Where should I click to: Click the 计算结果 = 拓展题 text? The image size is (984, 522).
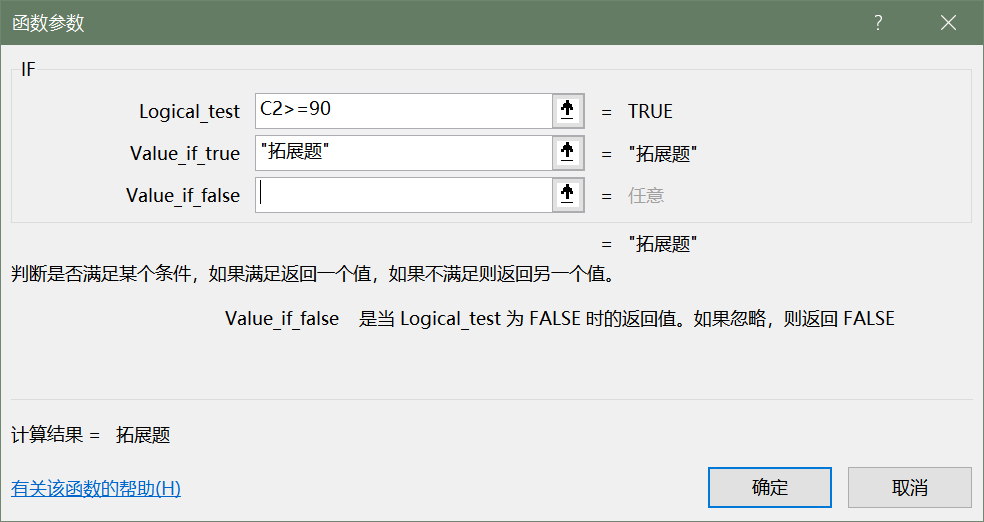click(91, 435)
